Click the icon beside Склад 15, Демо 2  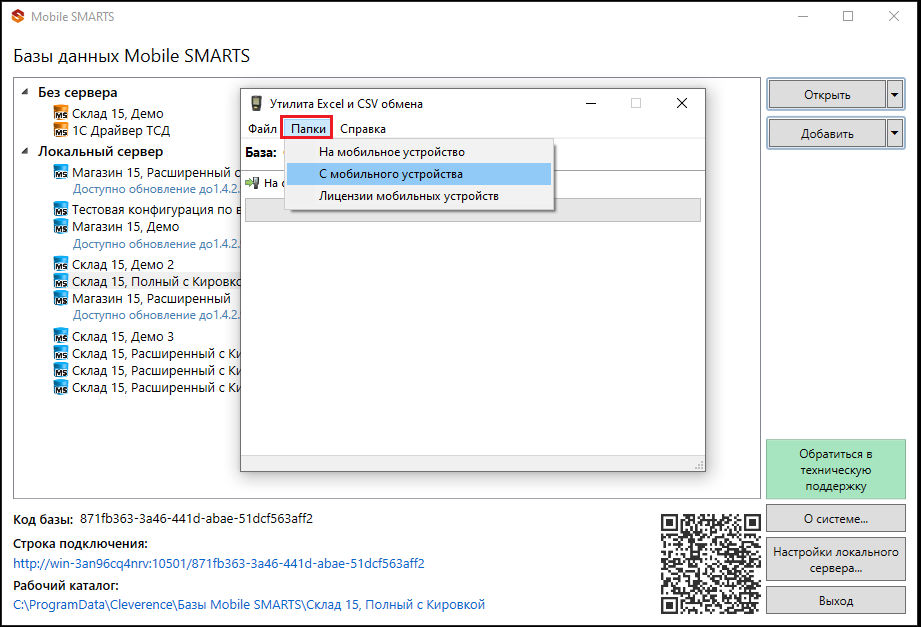tap(60, 264)
